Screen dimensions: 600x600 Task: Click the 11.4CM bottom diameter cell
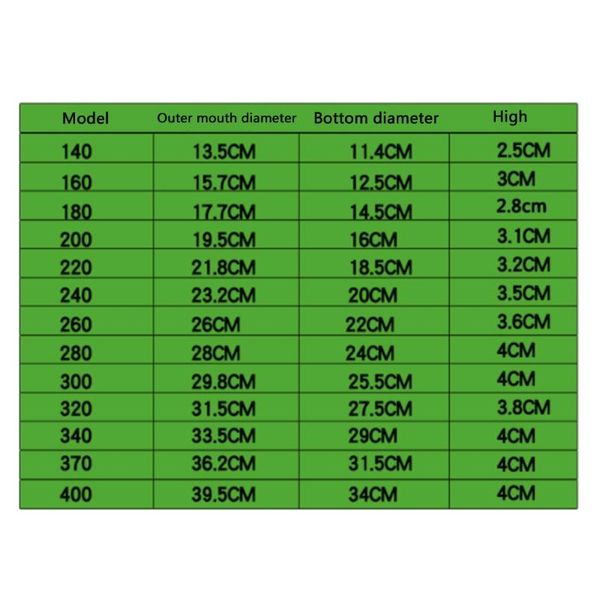click(x=380, y=154)
